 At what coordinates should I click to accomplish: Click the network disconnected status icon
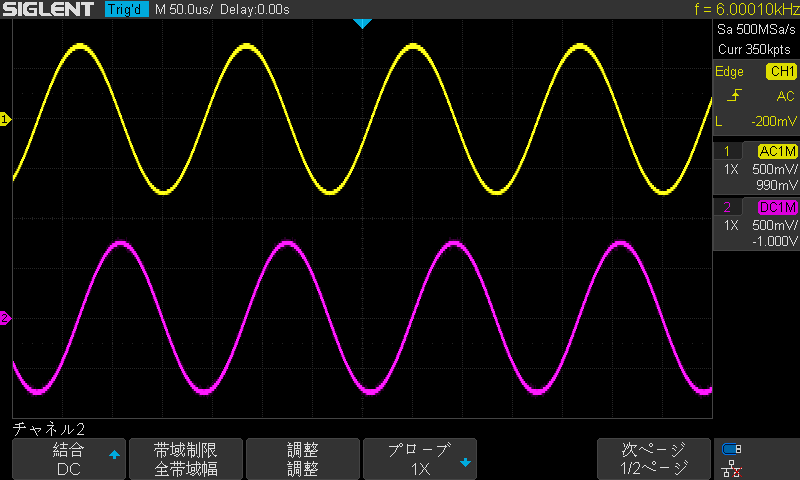pos(732,468)
